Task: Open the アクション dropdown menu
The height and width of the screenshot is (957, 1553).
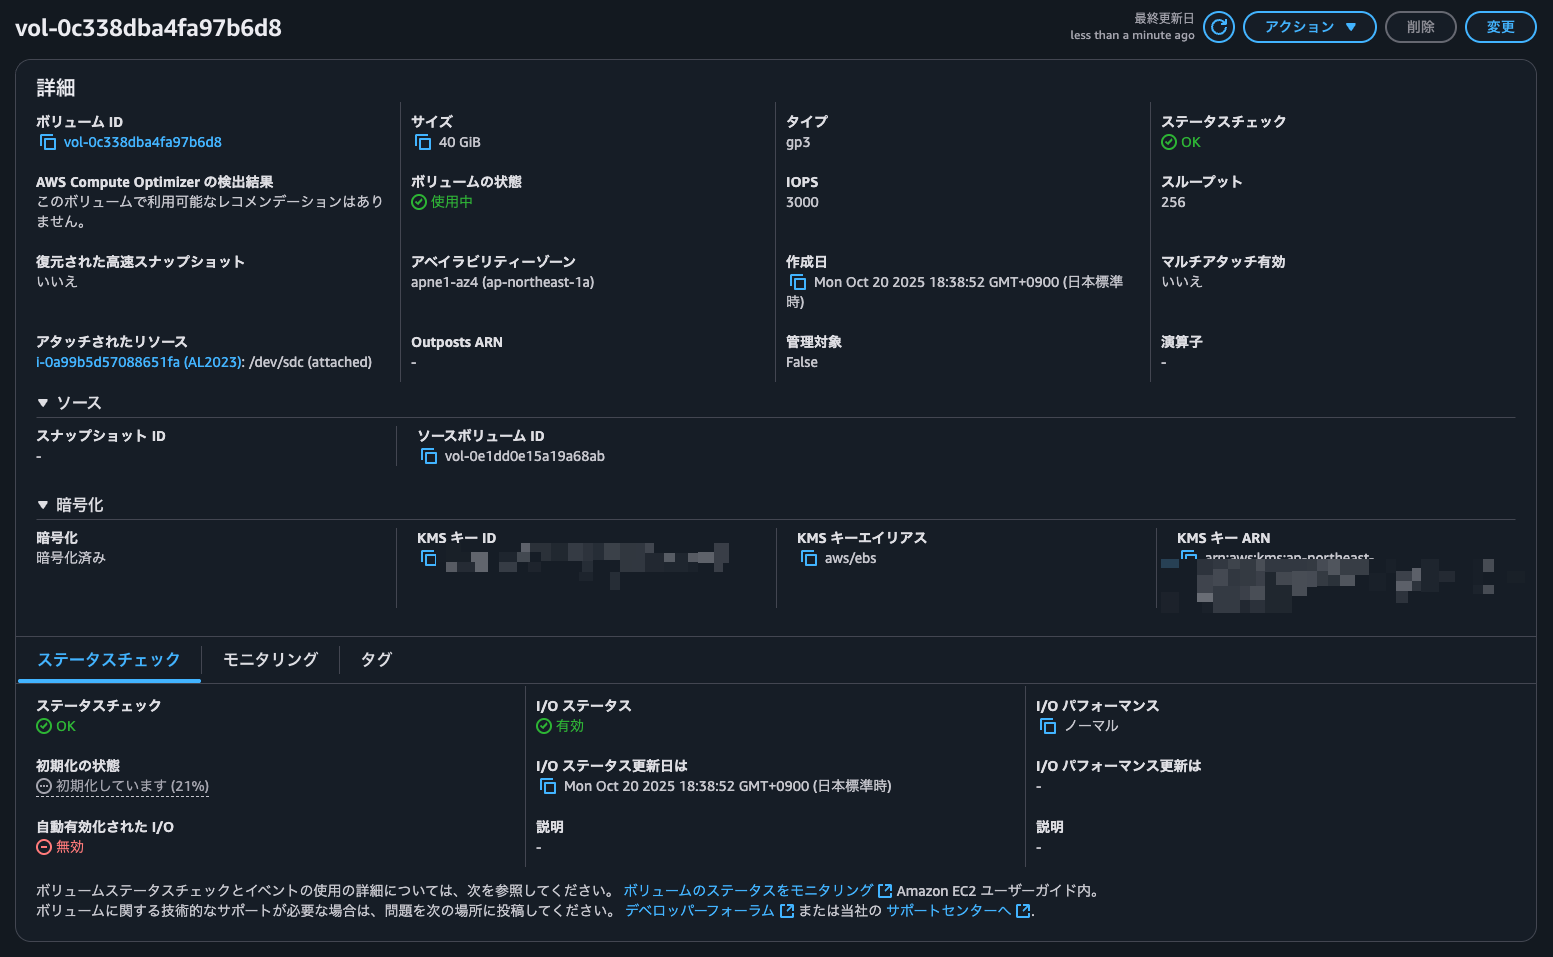Action: tap(1310, 27)
